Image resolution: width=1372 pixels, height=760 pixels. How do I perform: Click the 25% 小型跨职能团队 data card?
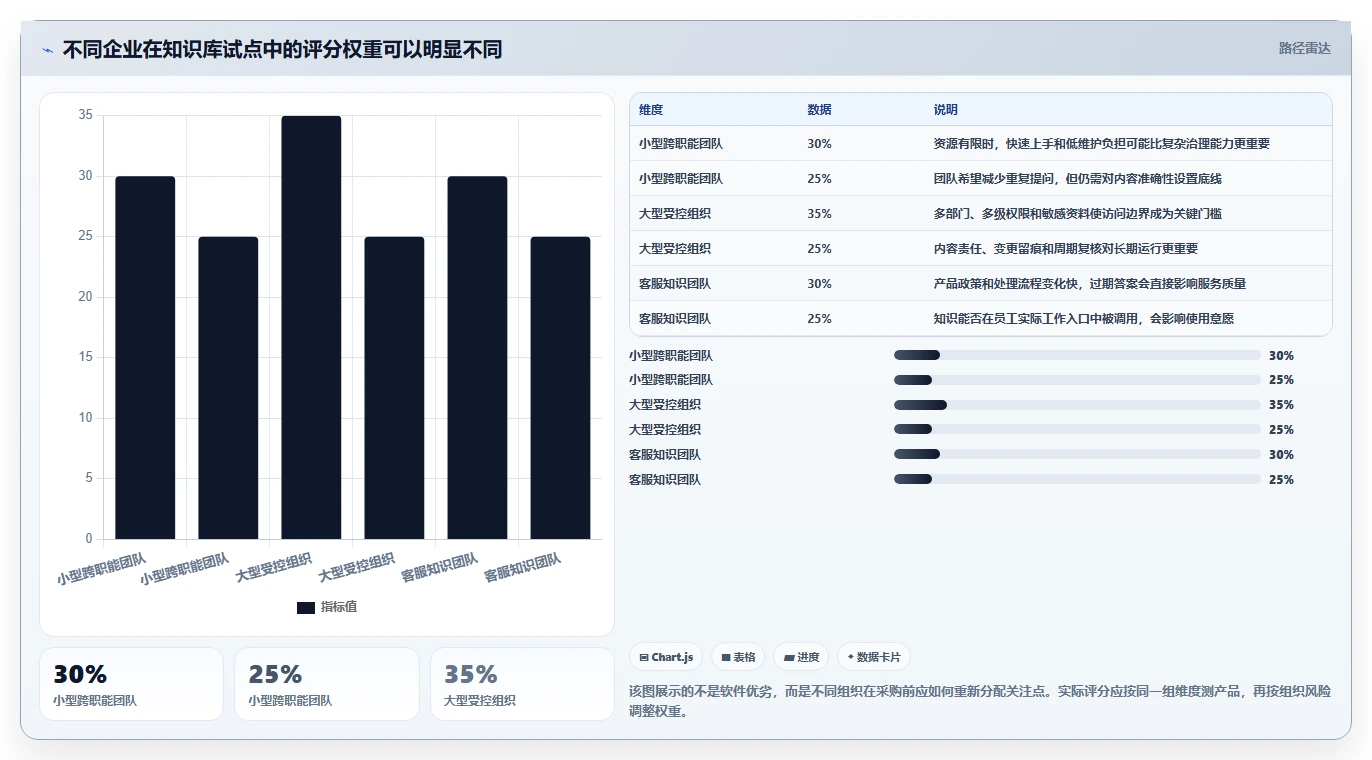pyautogui.click(x=327, y=684)
